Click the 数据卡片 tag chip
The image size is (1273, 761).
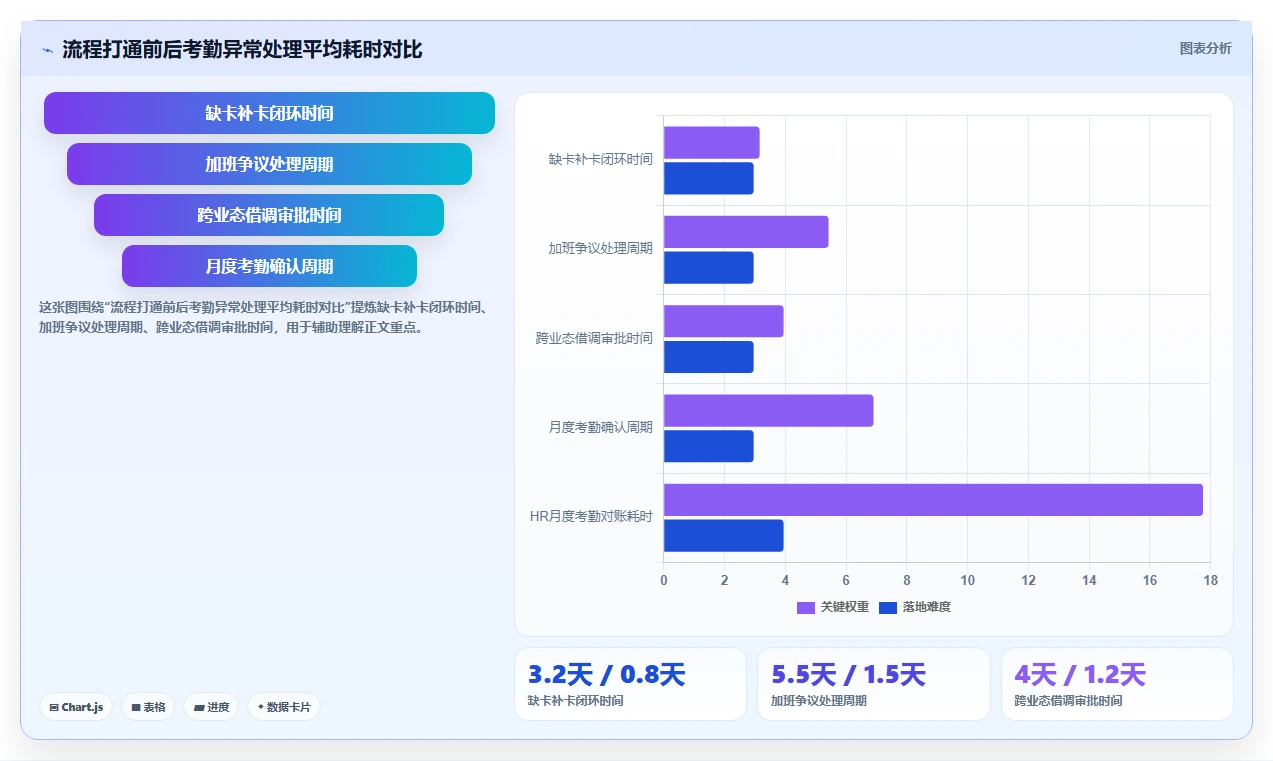tap(284, 707)
